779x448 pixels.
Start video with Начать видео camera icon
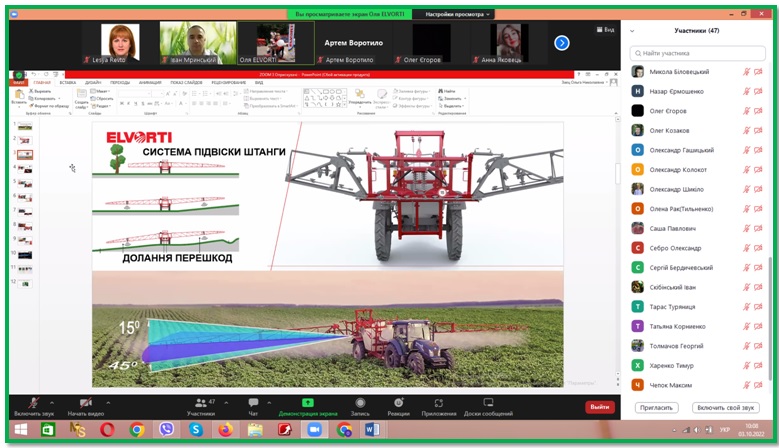(x=86, y=403)
